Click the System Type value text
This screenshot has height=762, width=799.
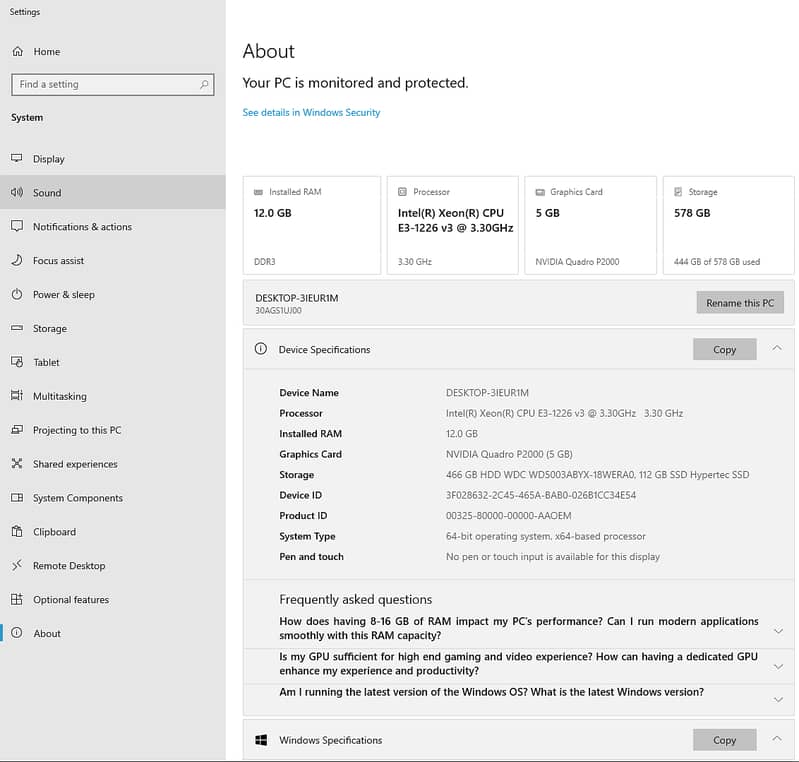pos(546,536)
